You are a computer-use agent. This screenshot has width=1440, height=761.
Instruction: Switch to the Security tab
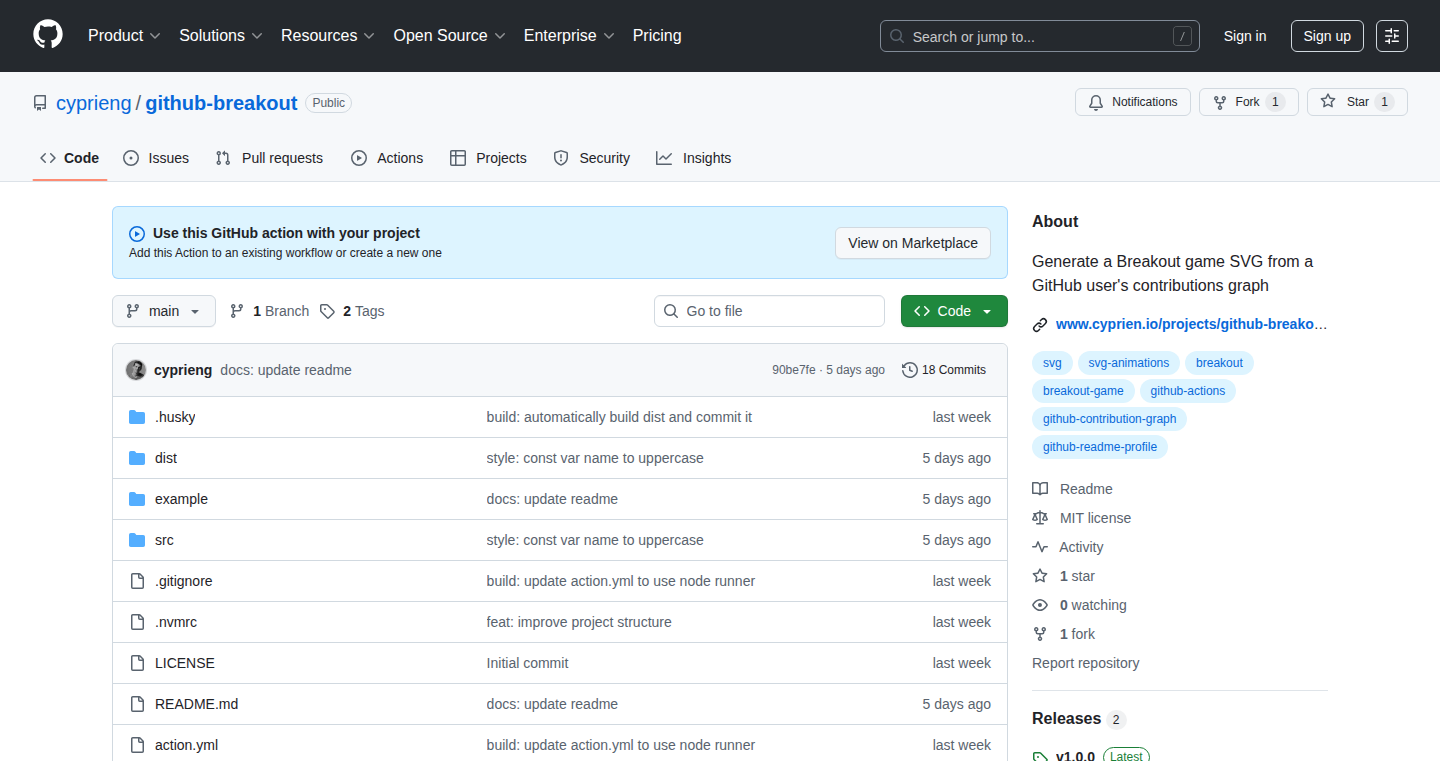tap(592, 158)
